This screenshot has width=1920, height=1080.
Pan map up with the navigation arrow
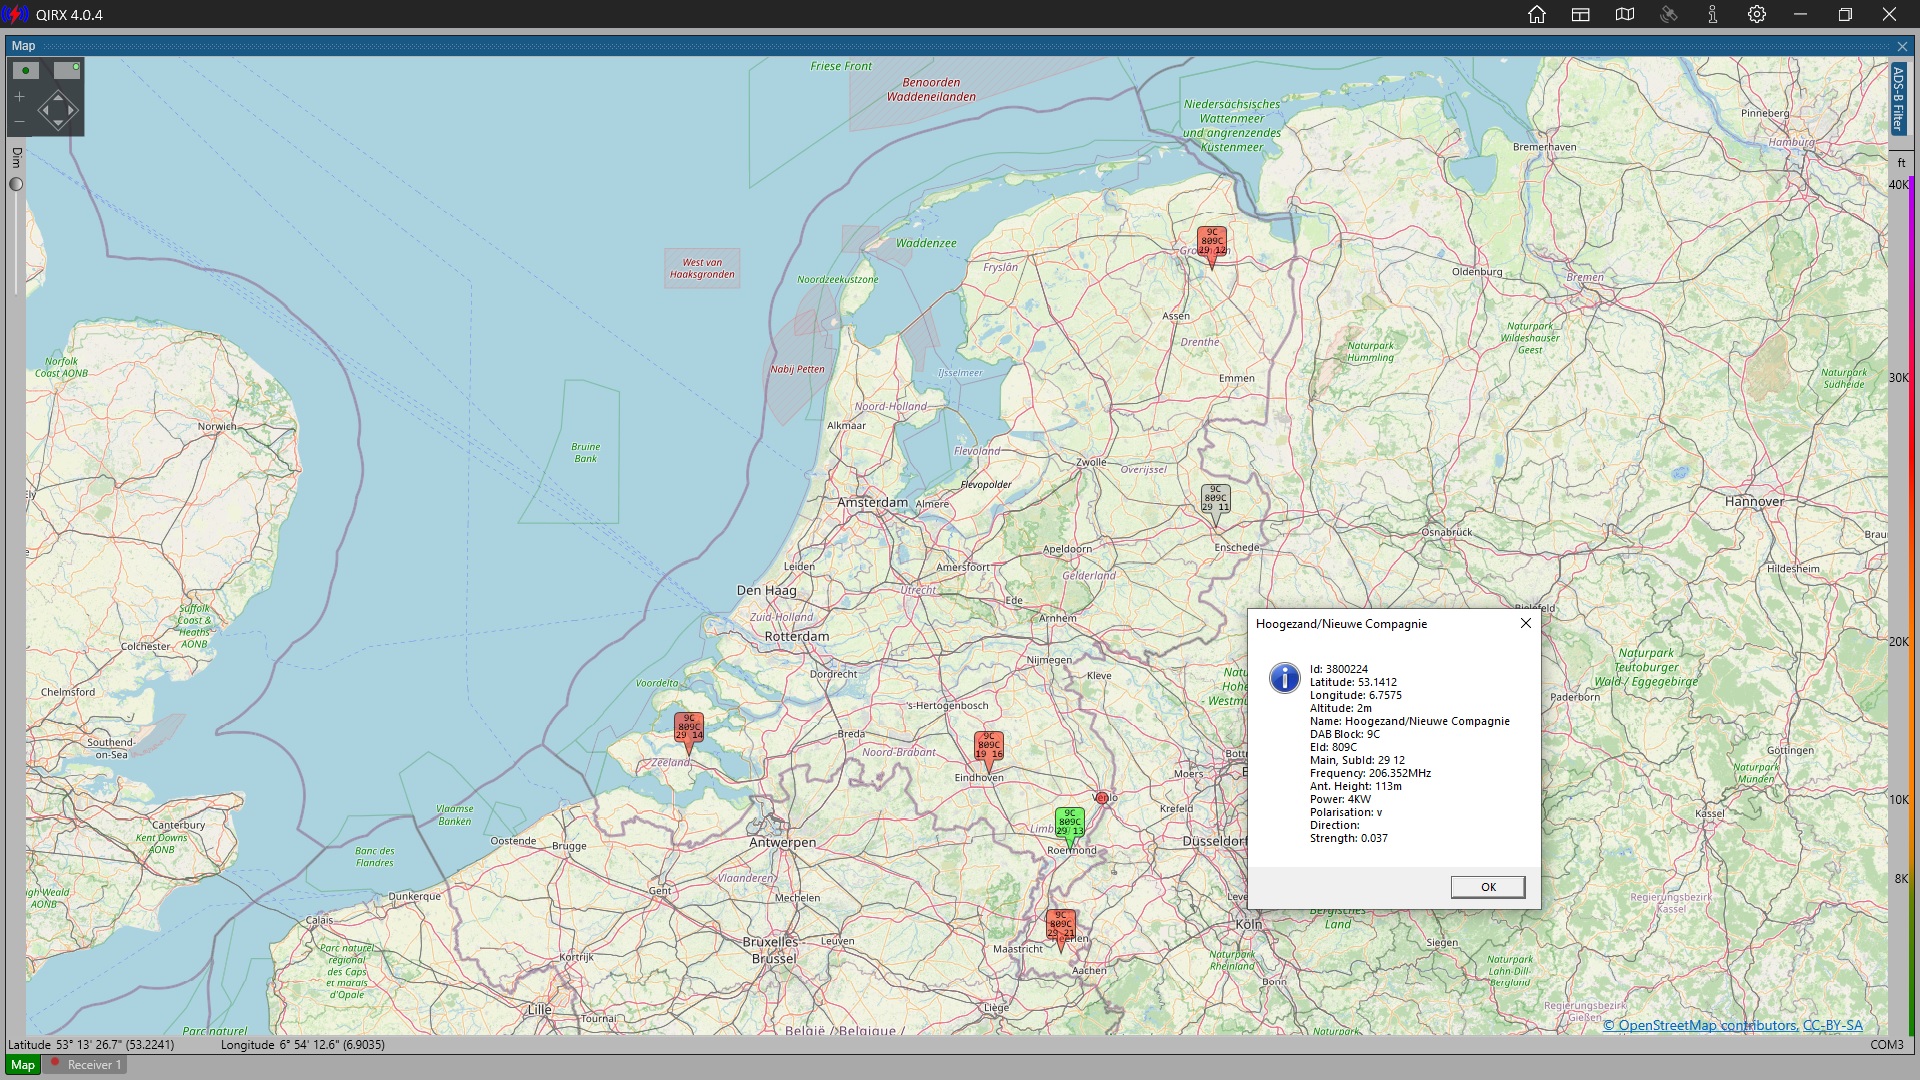[57, 96]
